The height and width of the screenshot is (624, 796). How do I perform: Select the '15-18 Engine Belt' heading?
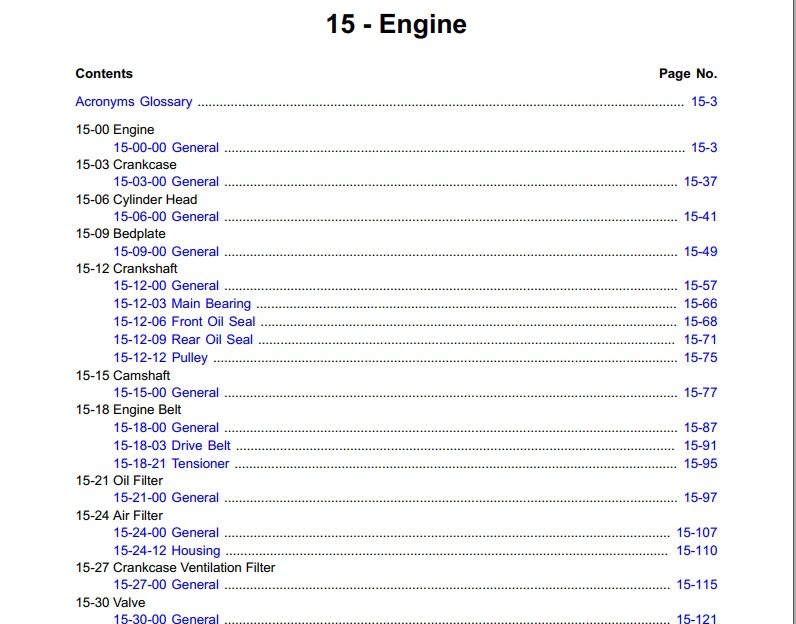(128, 409)
